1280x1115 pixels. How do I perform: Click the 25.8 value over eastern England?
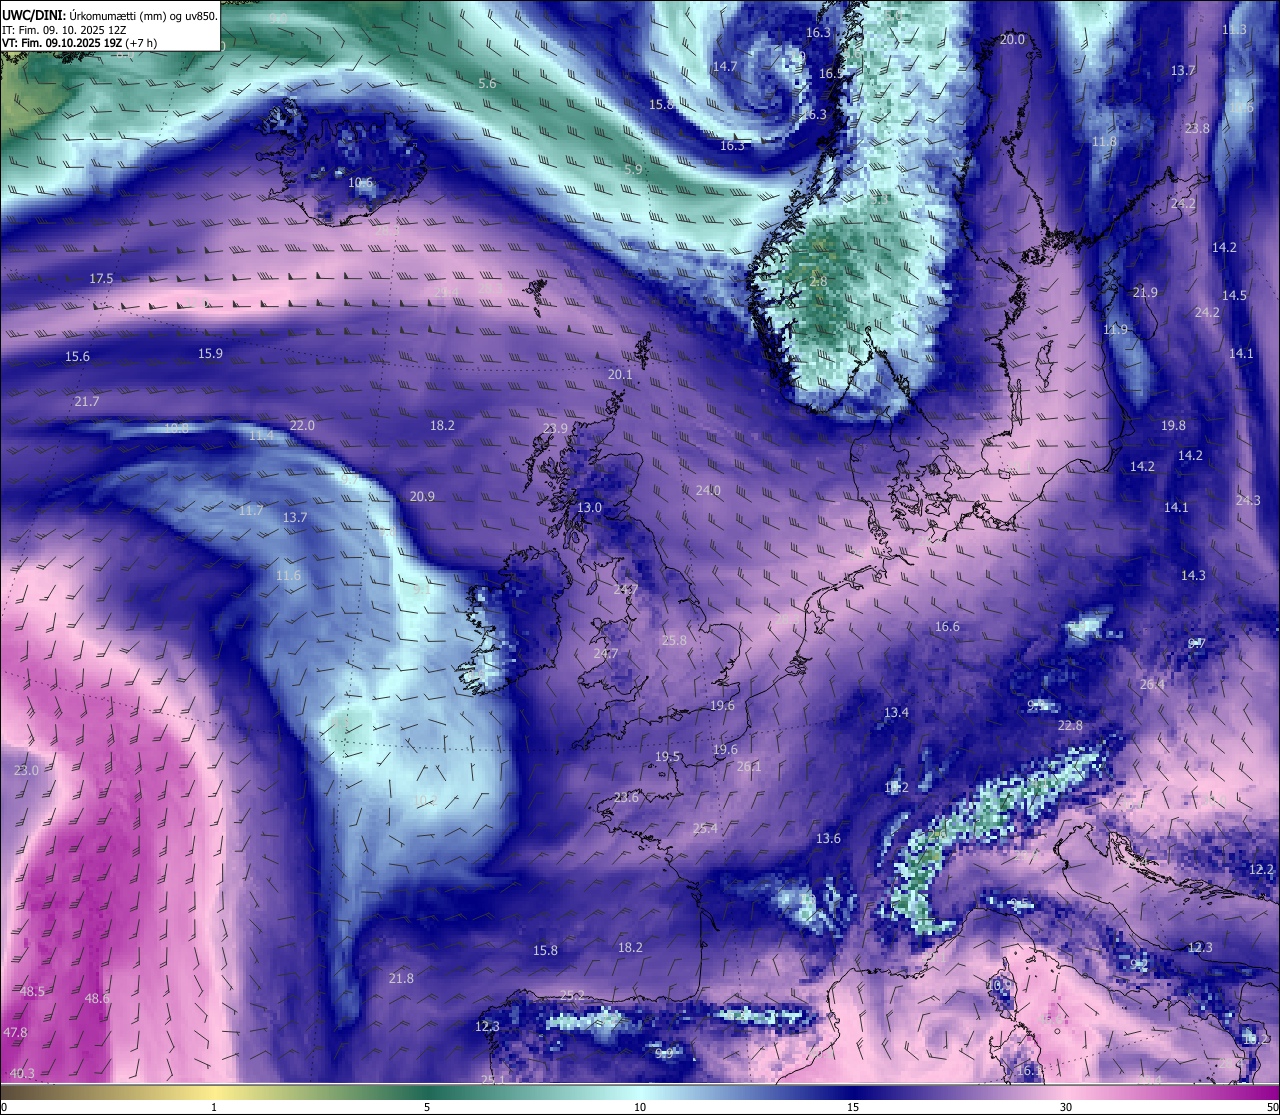point(674,641)
